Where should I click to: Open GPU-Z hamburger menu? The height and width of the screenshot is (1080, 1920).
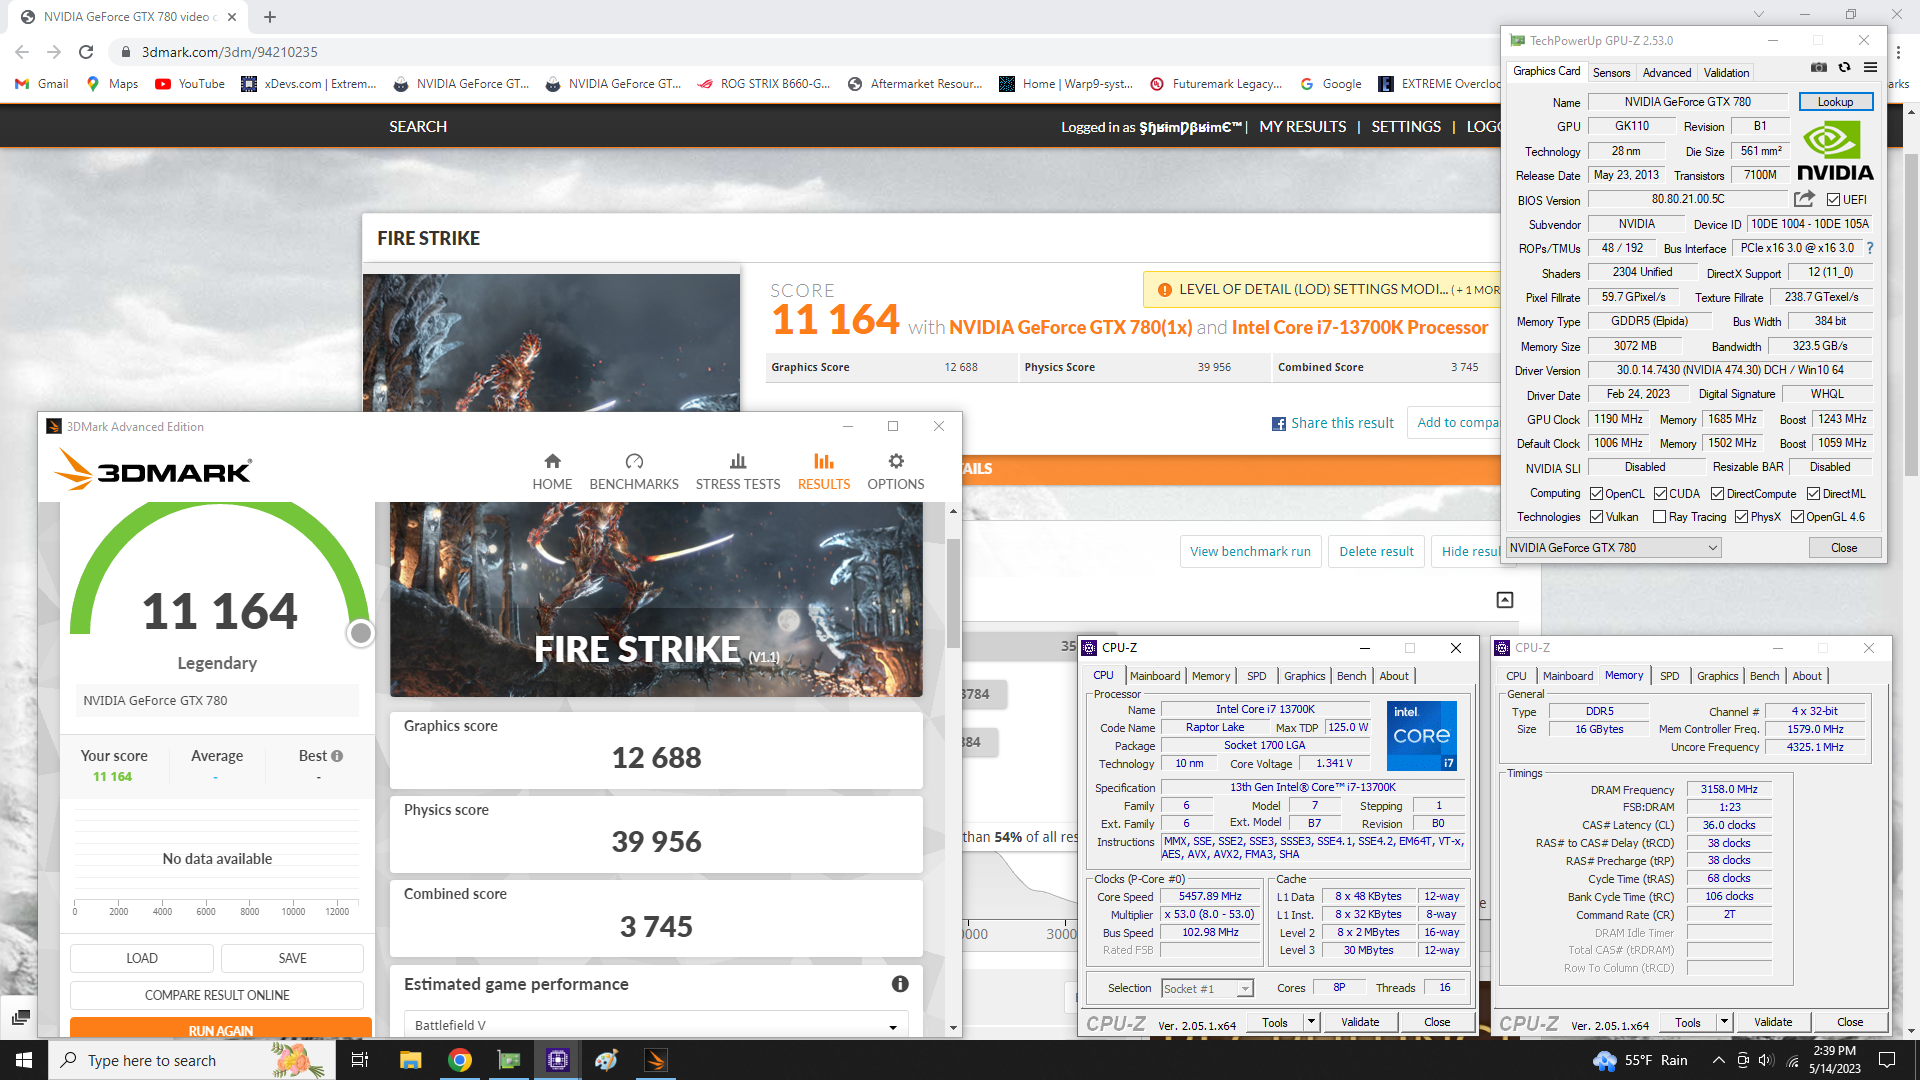(1870, 67)
